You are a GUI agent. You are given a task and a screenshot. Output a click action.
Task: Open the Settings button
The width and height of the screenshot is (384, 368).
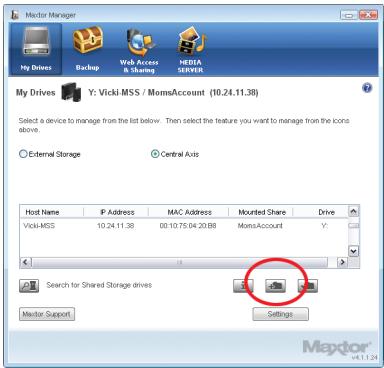tap(280, 314)
